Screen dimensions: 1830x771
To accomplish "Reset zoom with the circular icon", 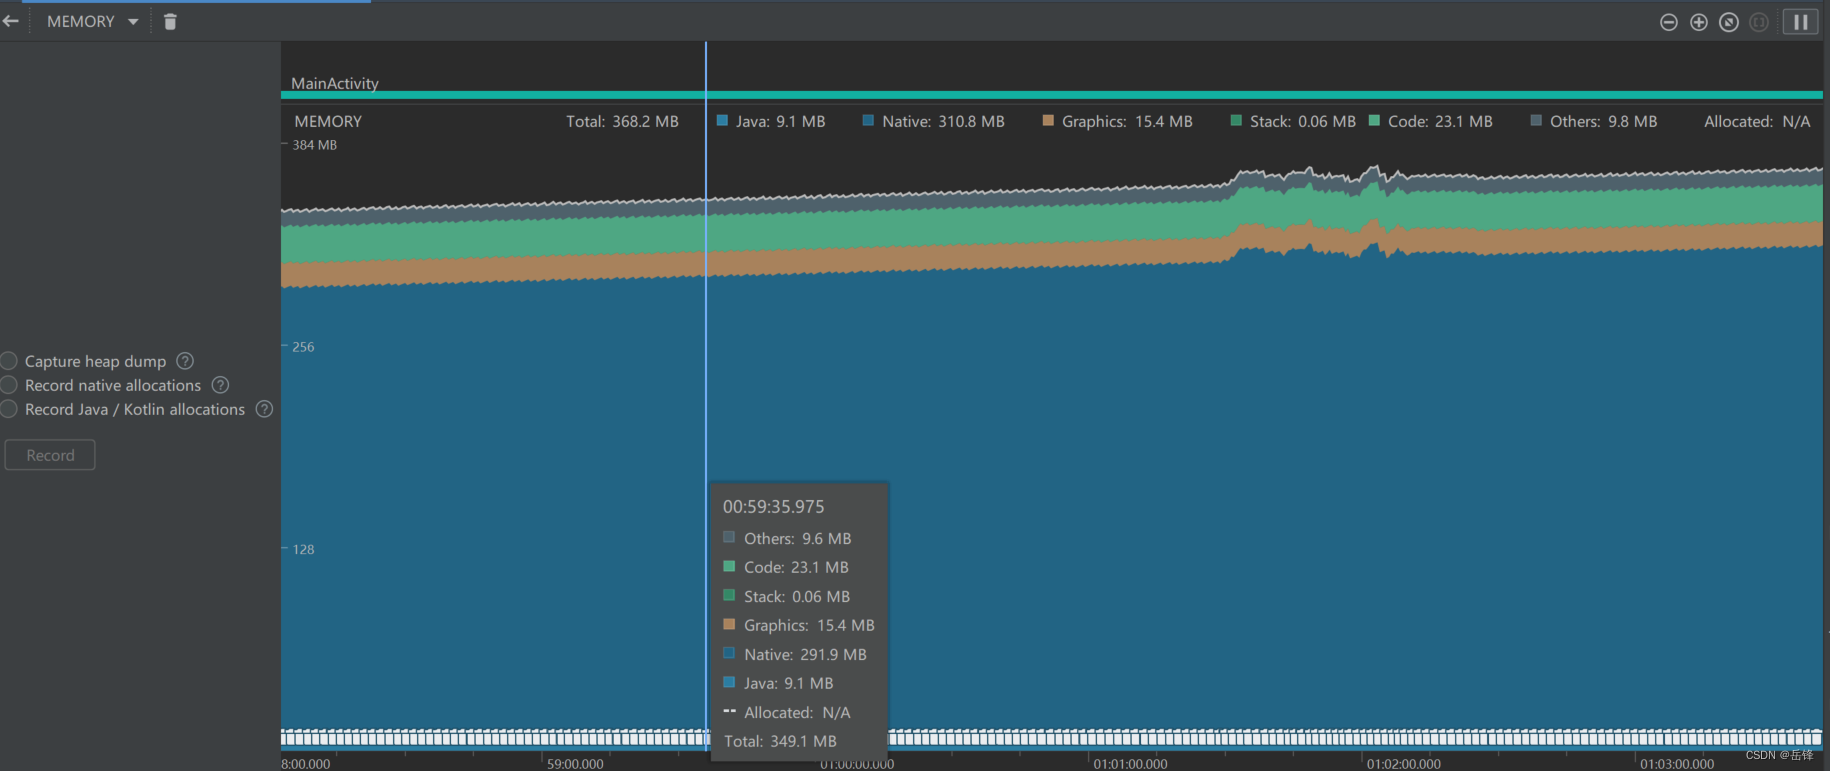I will [1729, 22].
